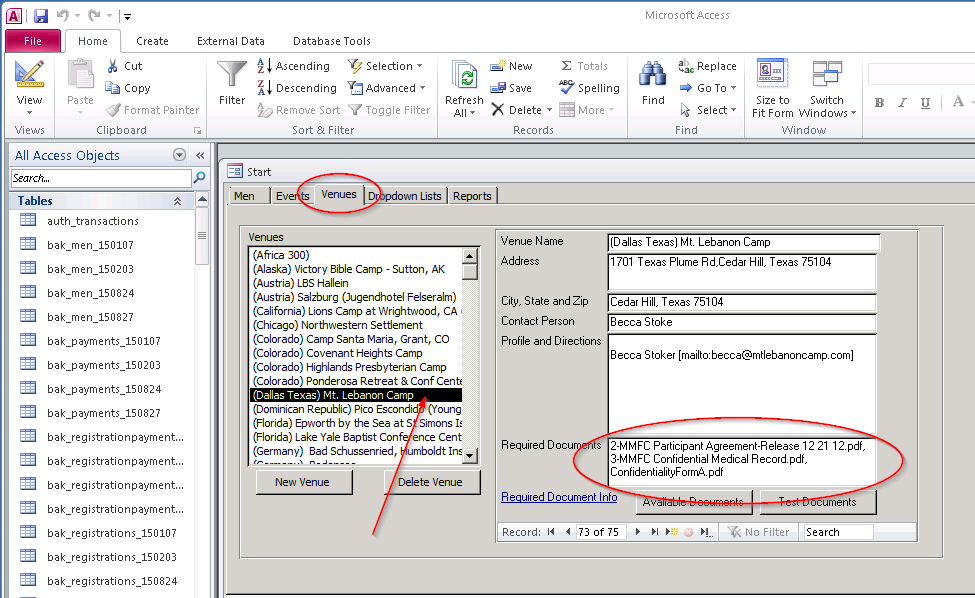Open the Delete record dropdown arrow

(550, 110)
